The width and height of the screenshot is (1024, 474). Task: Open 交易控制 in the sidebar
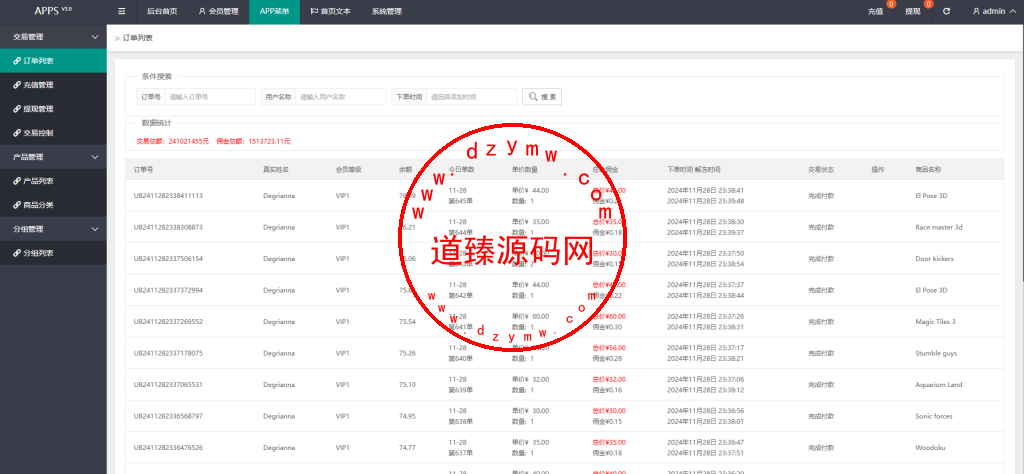tap(53, 133)
